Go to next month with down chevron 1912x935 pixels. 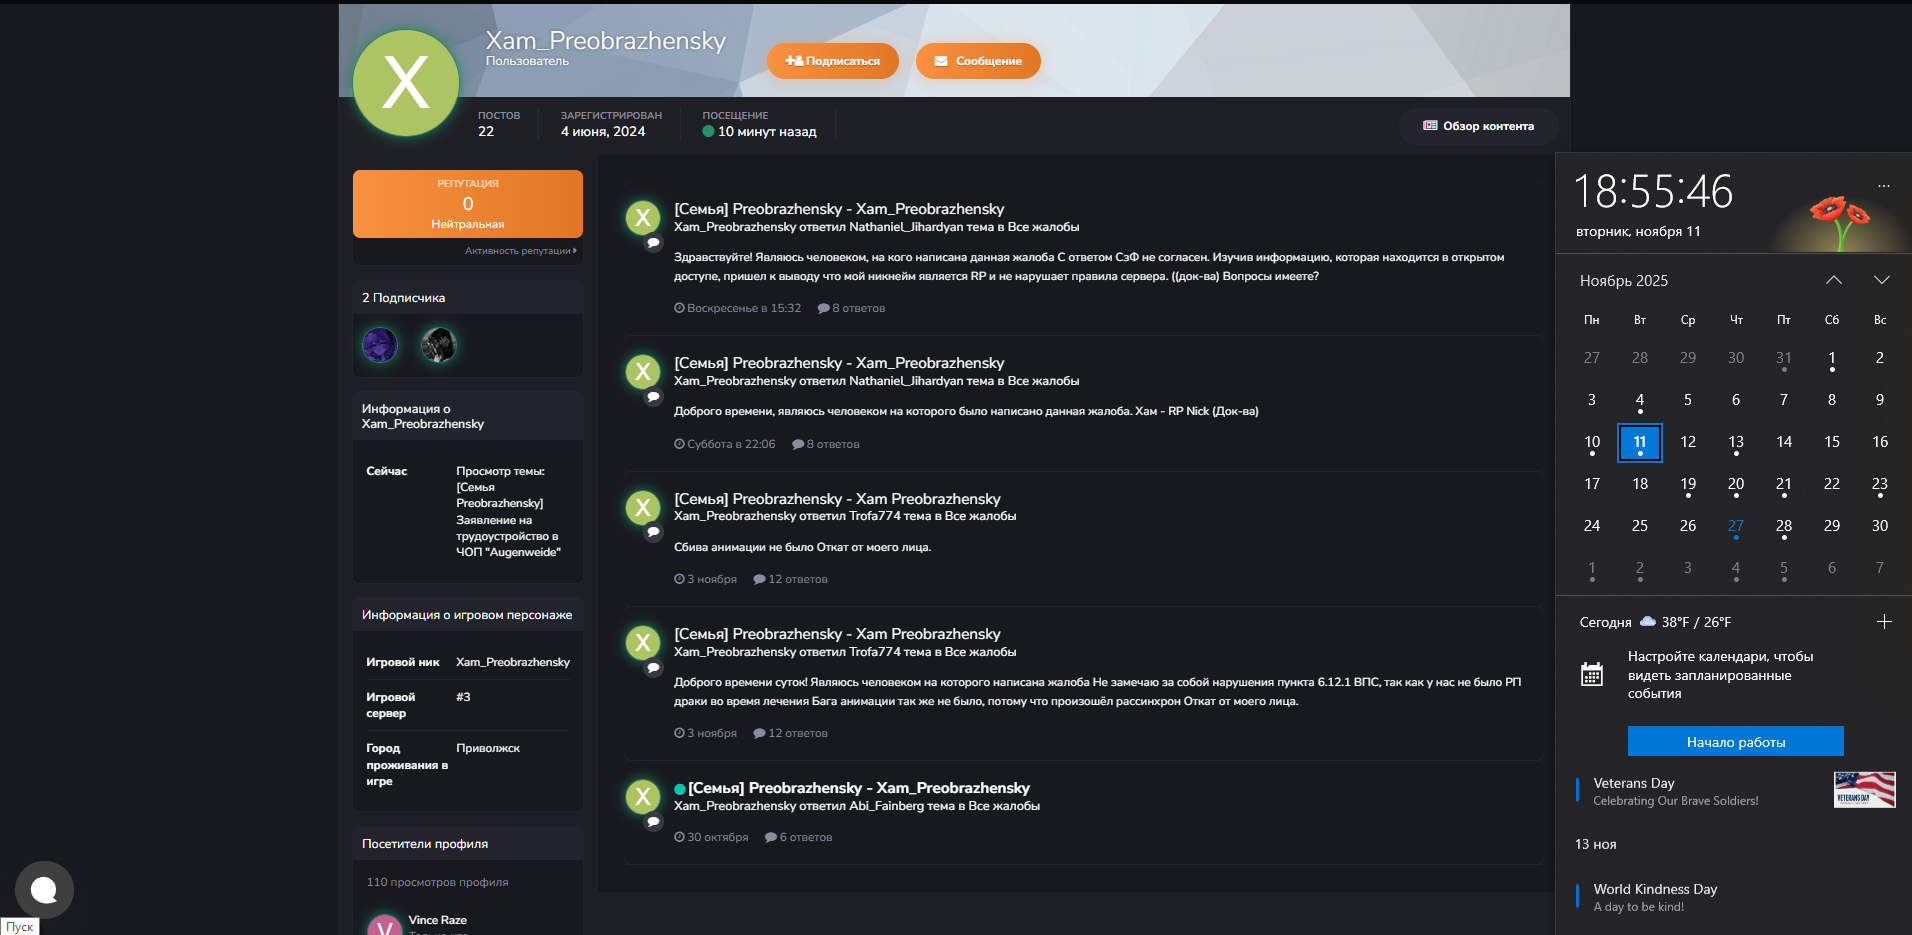pos(1882,280)
